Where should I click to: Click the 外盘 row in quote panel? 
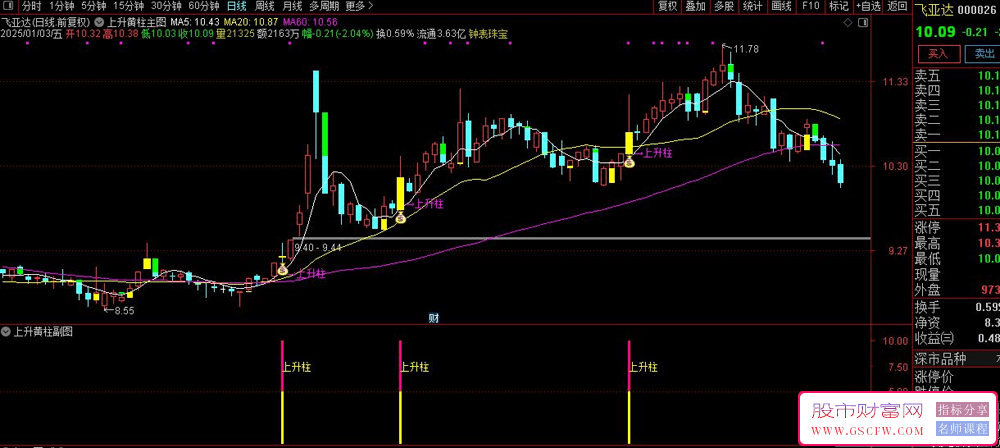point(957,290)
